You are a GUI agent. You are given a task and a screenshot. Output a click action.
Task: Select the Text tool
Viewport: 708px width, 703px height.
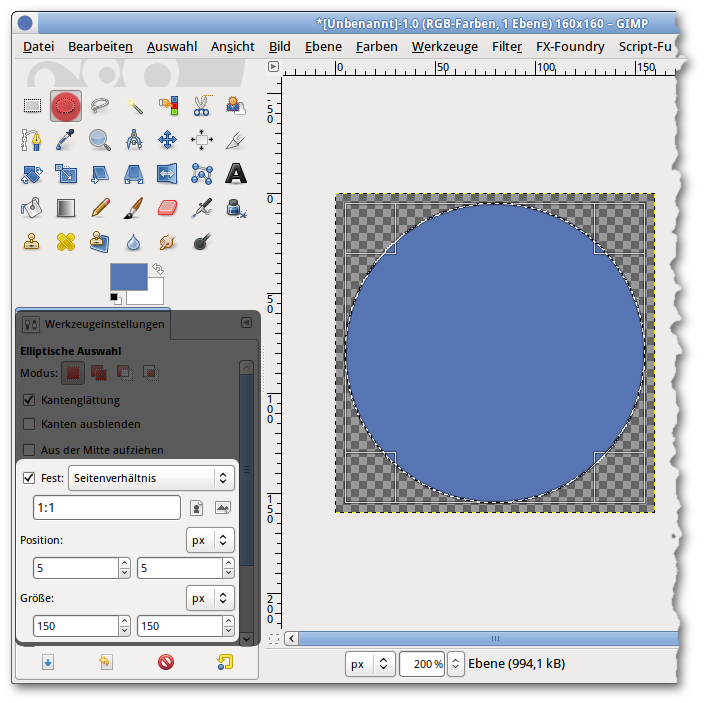point(236,174)
